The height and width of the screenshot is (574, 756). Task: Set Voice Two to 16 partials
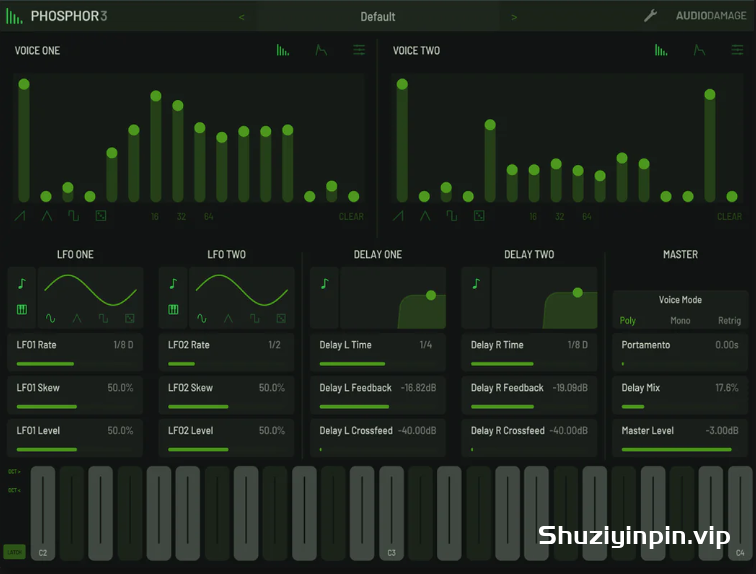click(x=533, y=217)
